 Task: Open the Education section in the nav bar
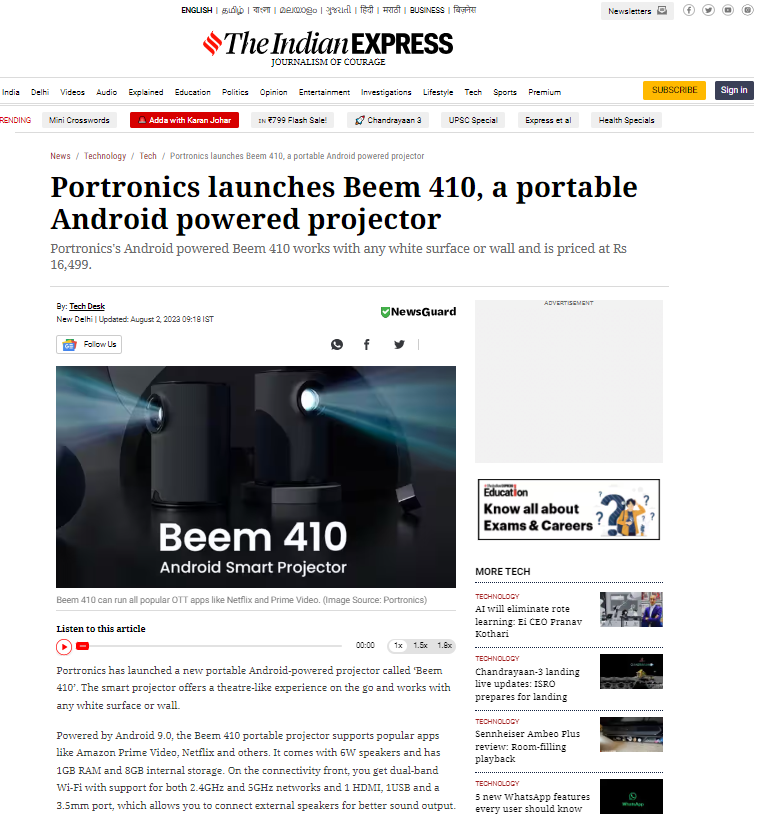(x=192, y=92)
